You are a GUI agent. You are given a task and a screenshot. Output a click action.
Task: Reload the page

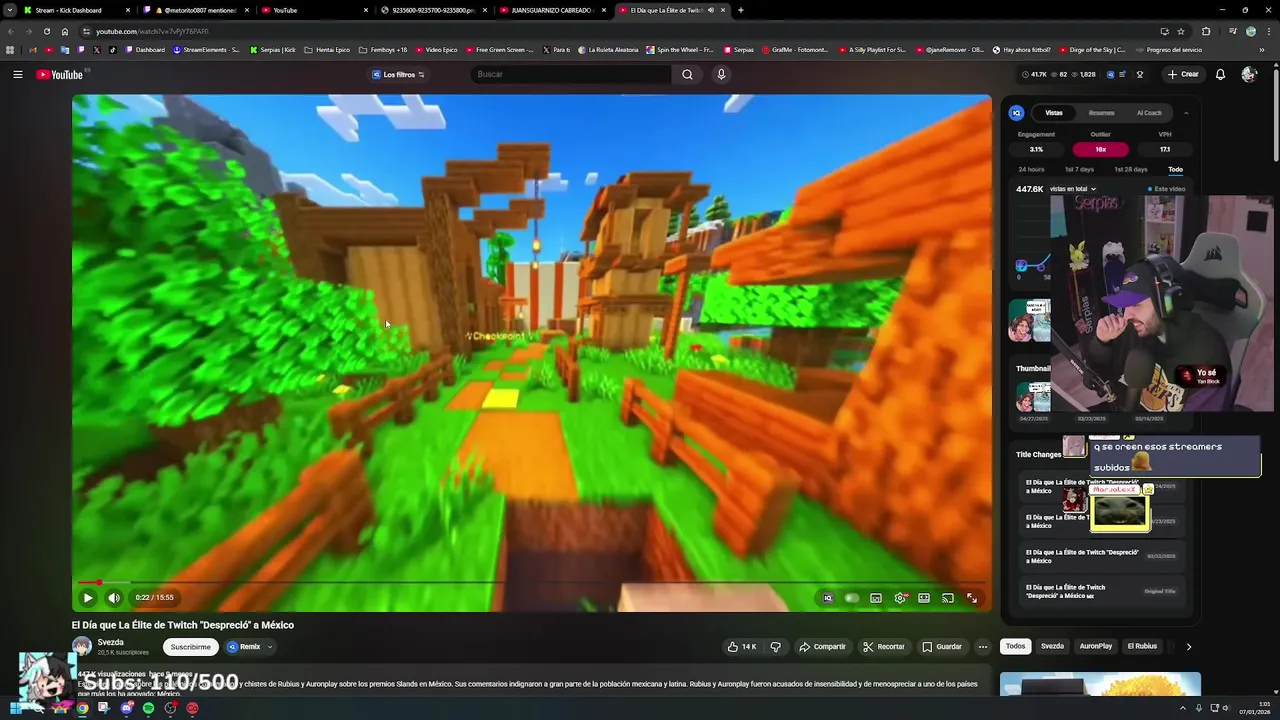[46, 31]
